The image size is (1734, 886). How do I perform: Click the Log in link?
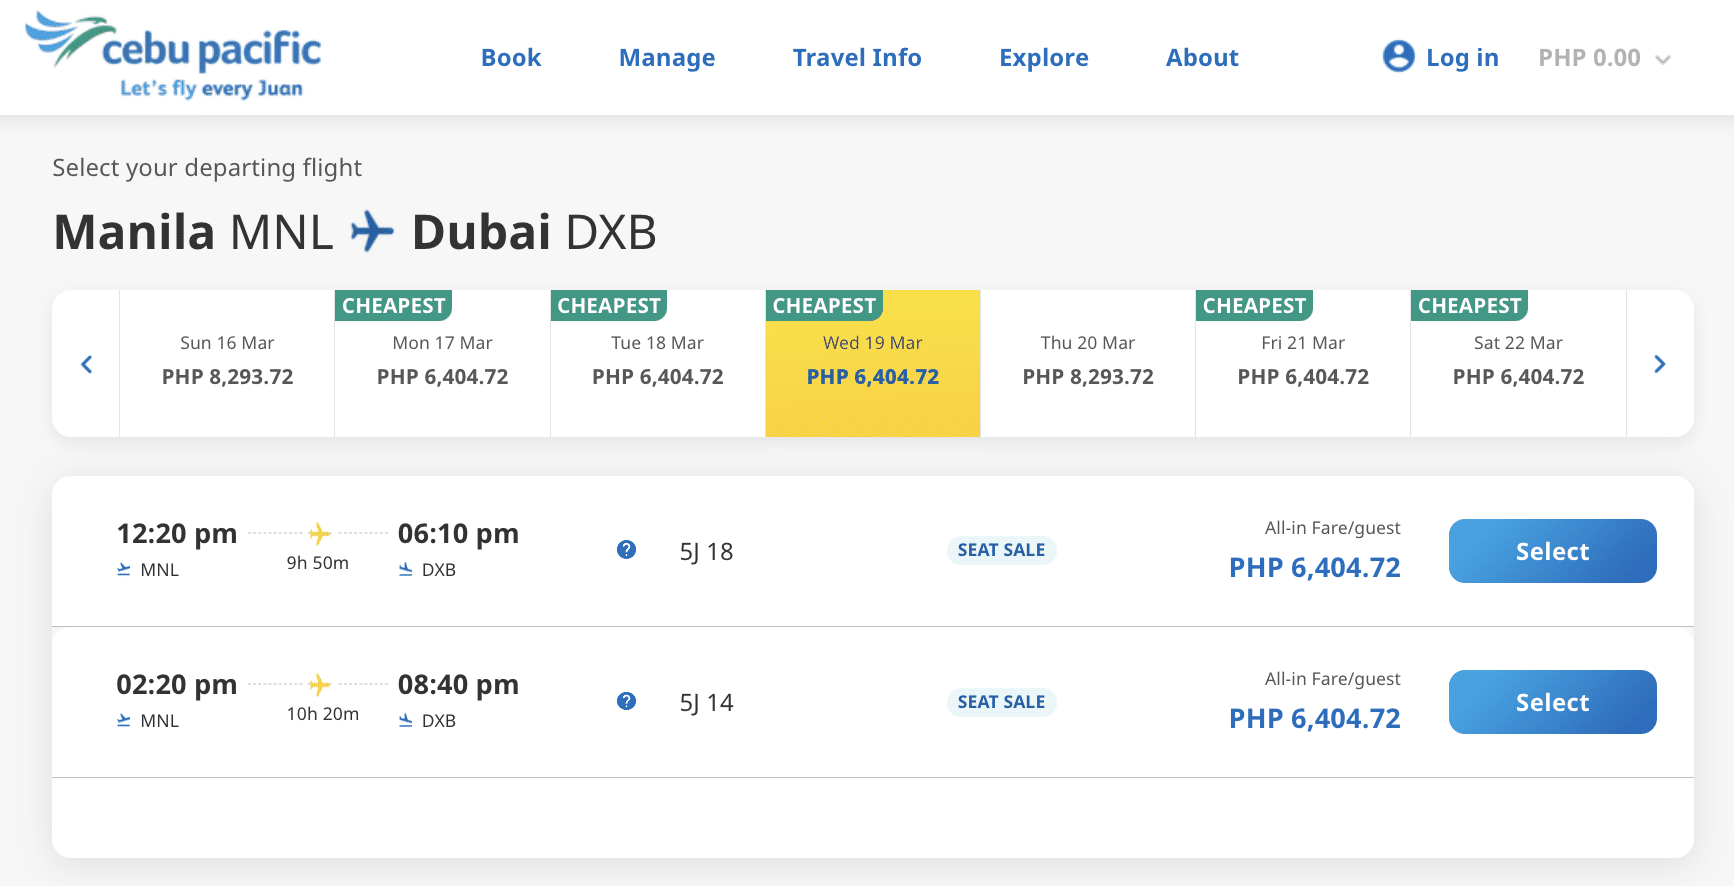pos(1461,58)
